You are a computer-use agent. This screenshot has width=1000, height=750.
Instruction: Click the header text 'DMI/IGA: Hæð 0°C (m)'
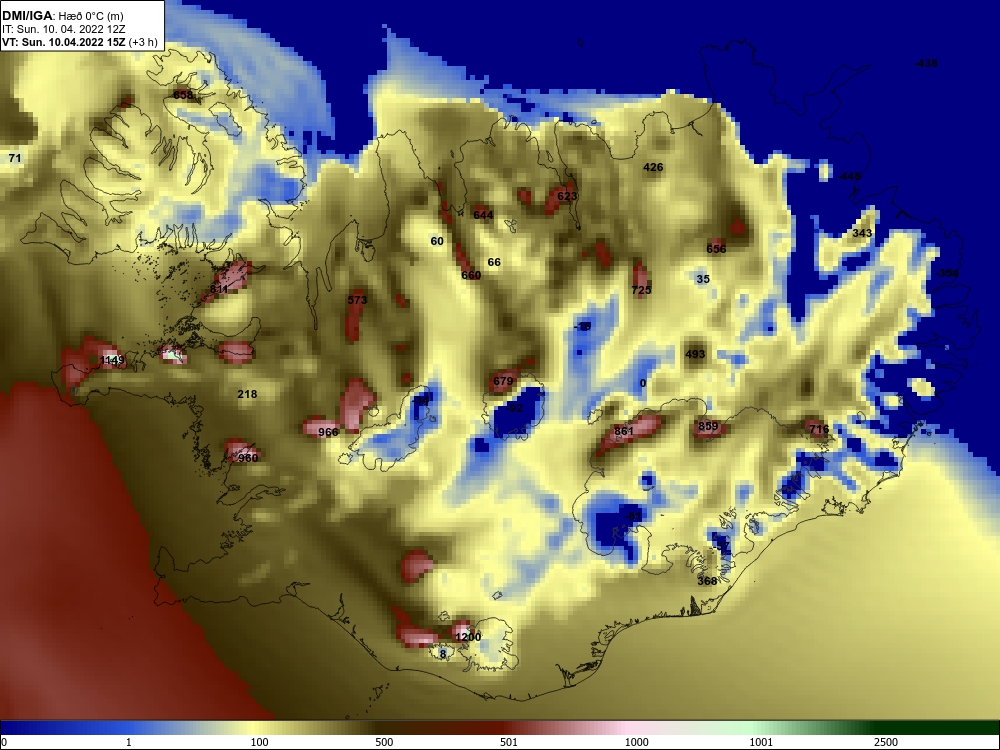(x=62, y=17)
